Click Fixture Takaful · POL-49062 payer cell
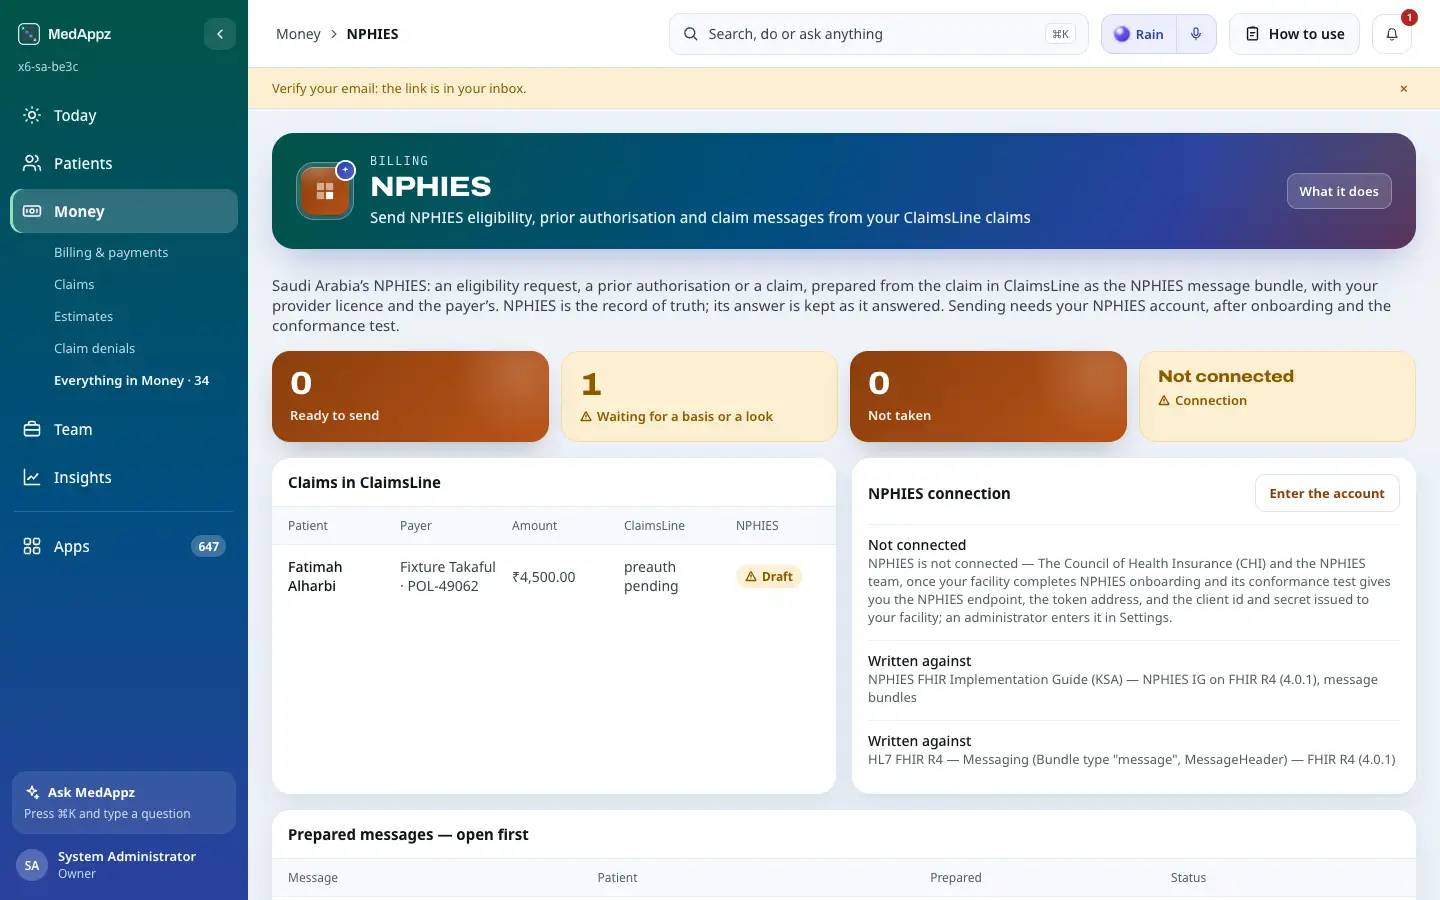This screenshot has height=900, width=1440. click(448, 576)
